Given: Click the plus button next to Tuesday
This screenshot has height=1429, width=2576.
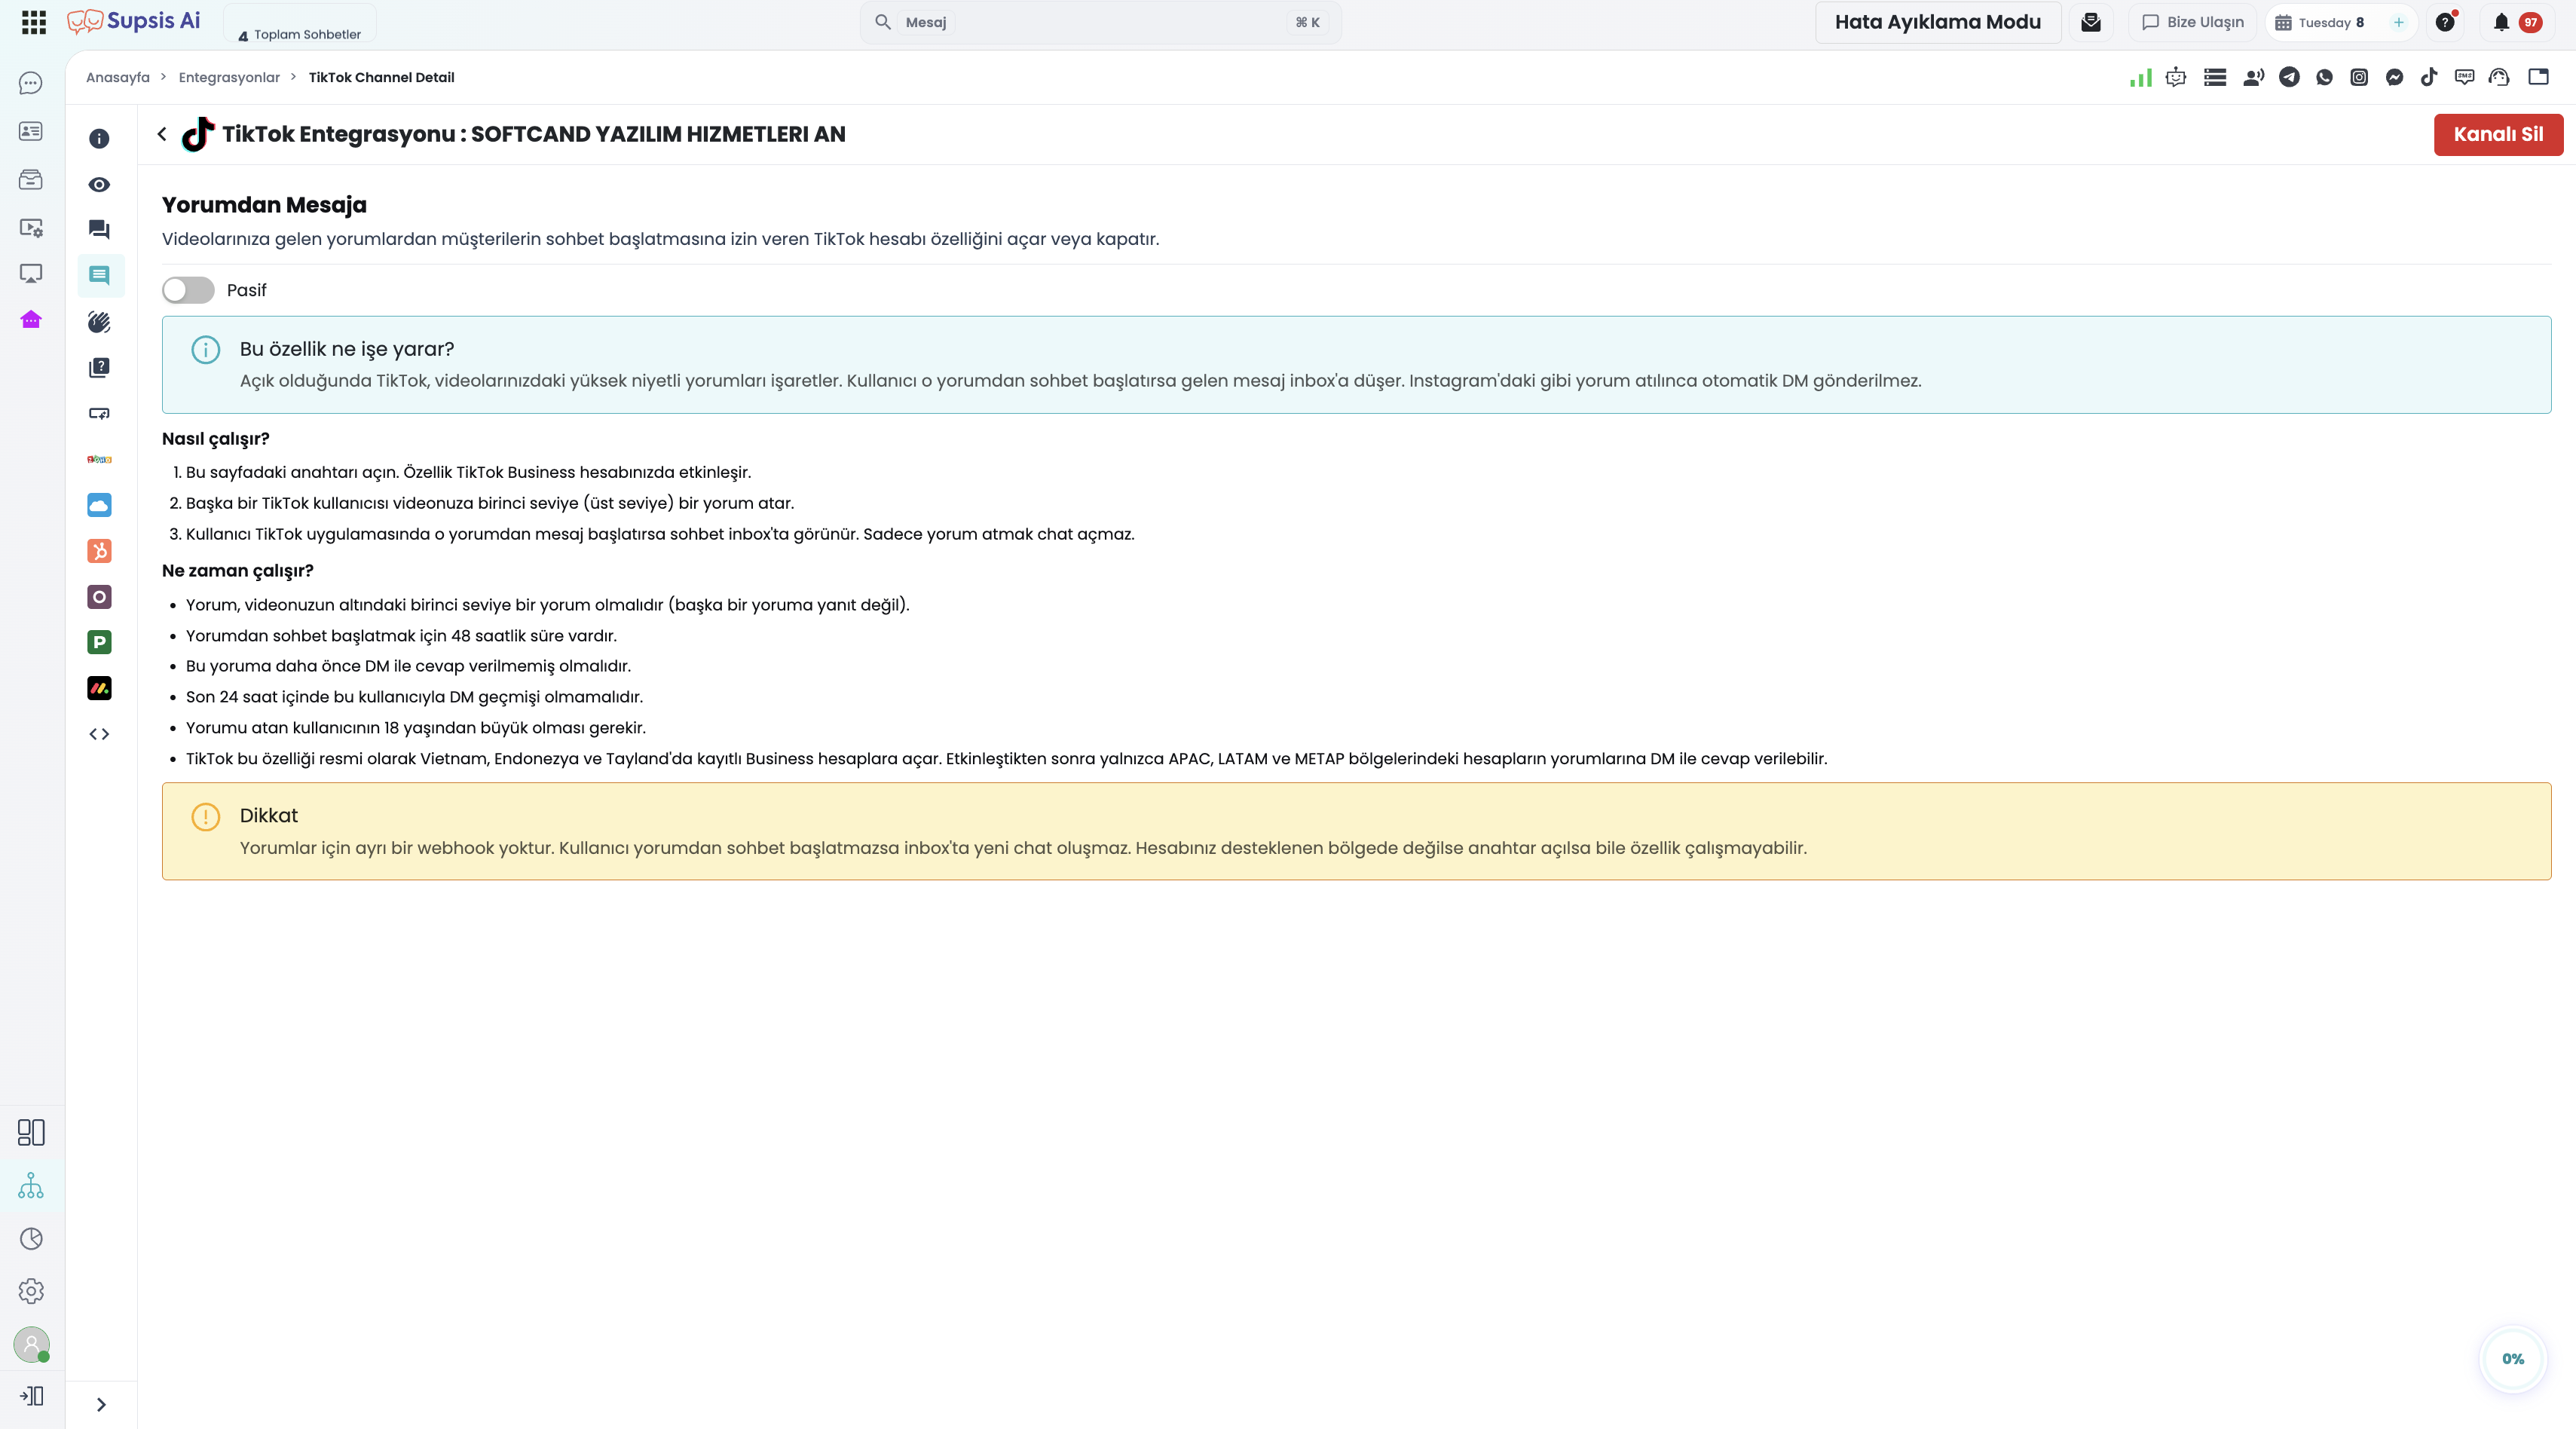Looking at the screenshot, I should [2398, 22].
